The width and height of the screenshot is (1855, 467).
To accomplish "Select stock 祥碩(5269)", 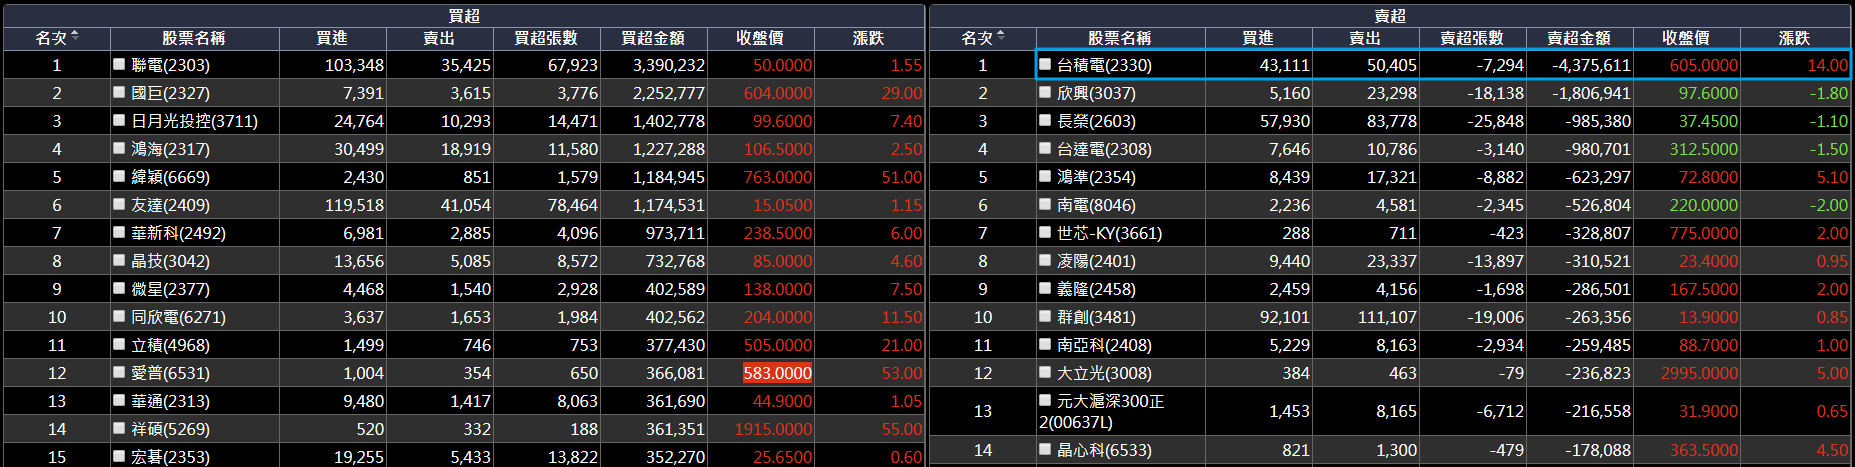I will pyautogui.click(x=171, y=429).
